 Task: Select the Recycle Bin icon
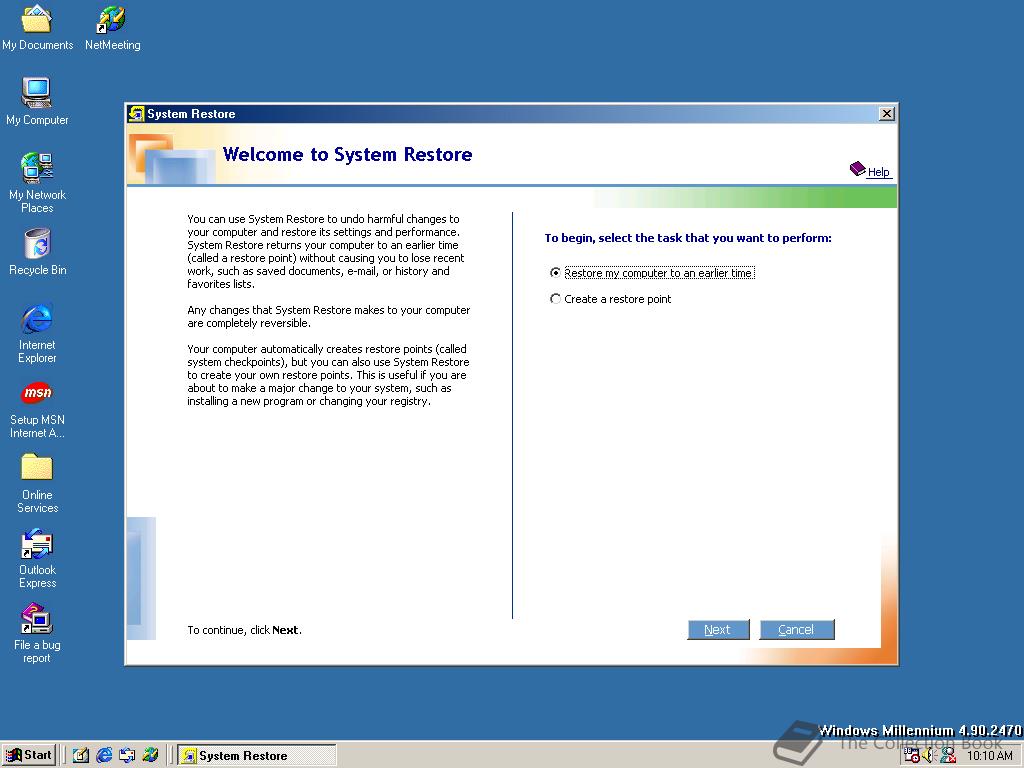click(x=37, y=252)
